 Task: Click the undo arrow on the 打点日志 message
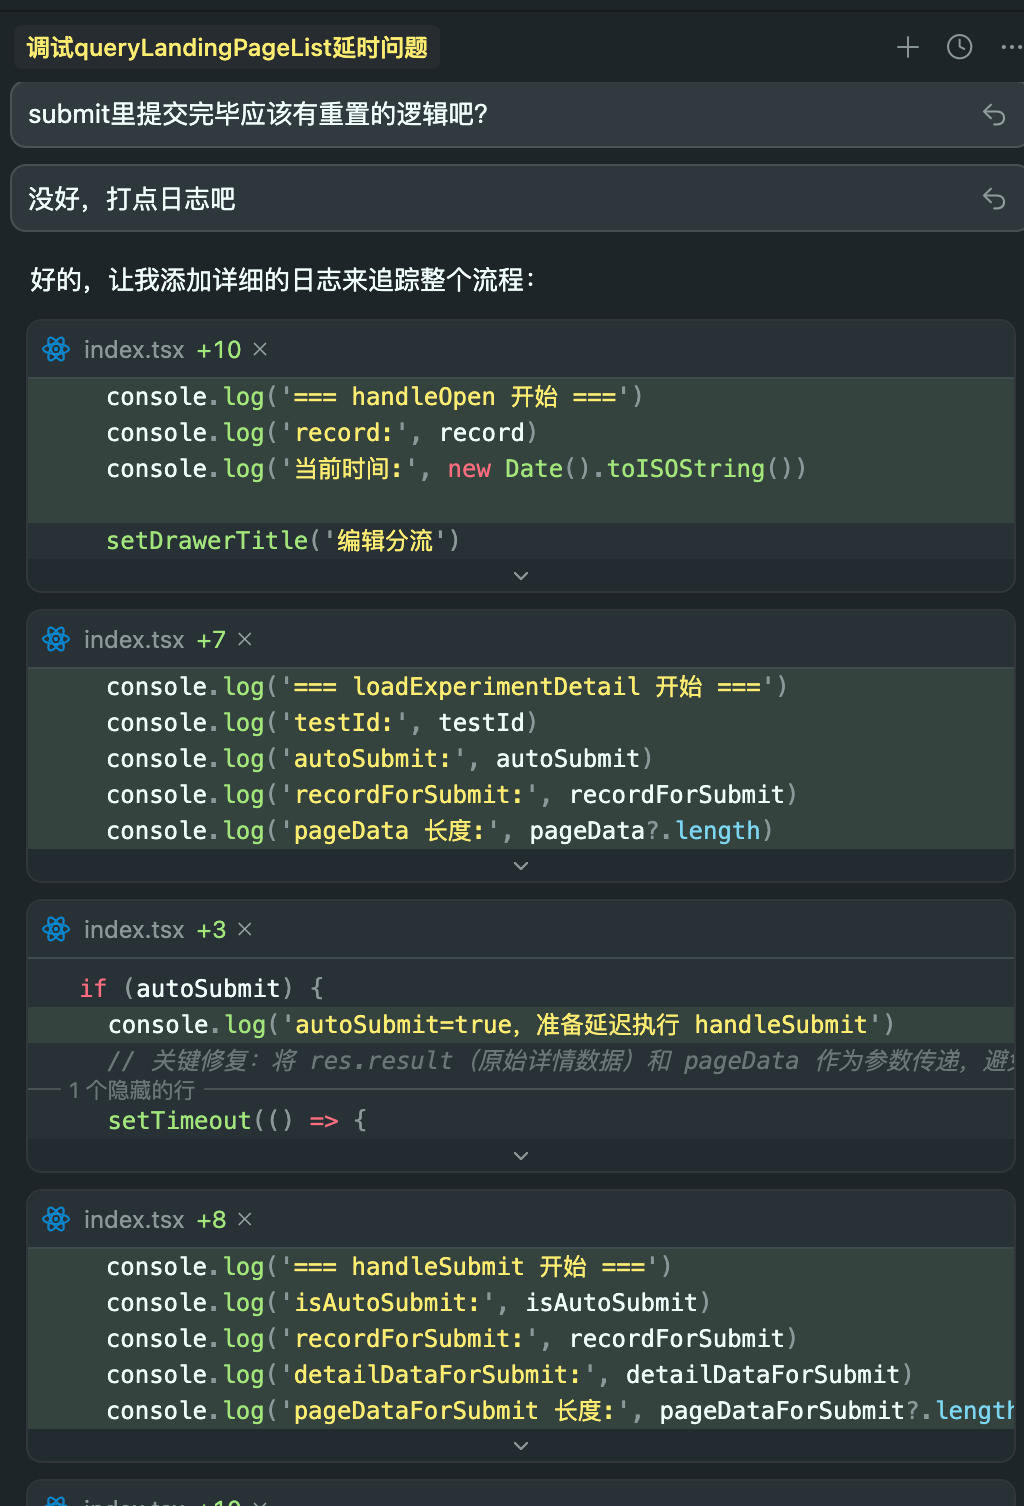point(994,198)
